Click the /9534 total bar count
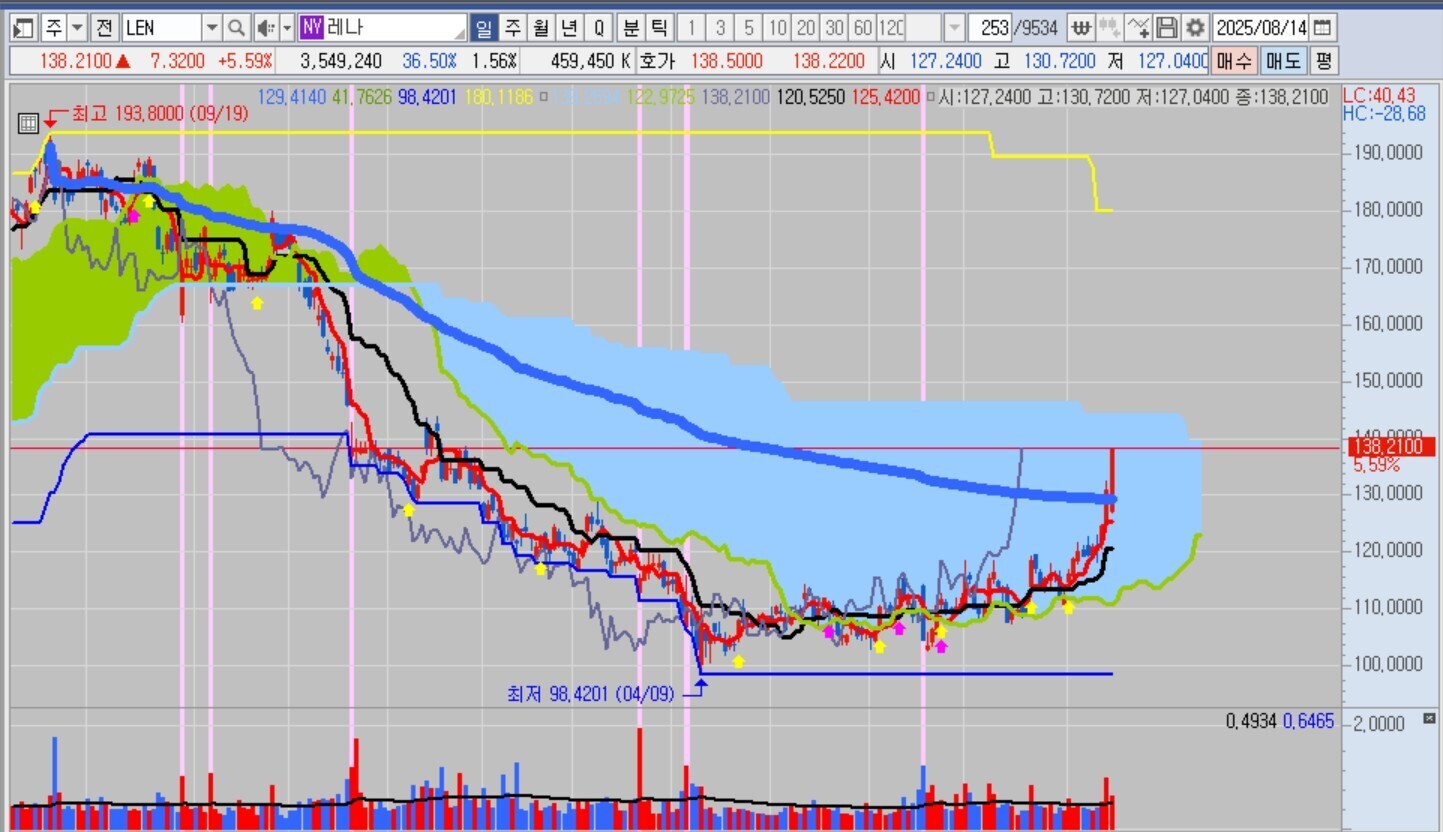The width and height of the screenshot is (1443, 832). pyautogui.click(x=1036, y=27)
